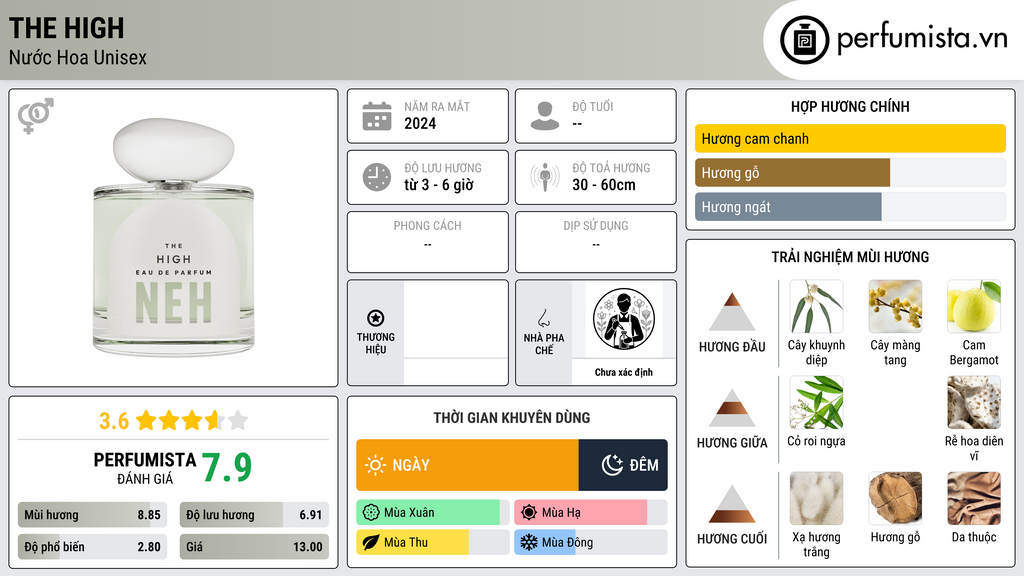
Task: Click the sillage radiating person icon
Action: [545, 177]
